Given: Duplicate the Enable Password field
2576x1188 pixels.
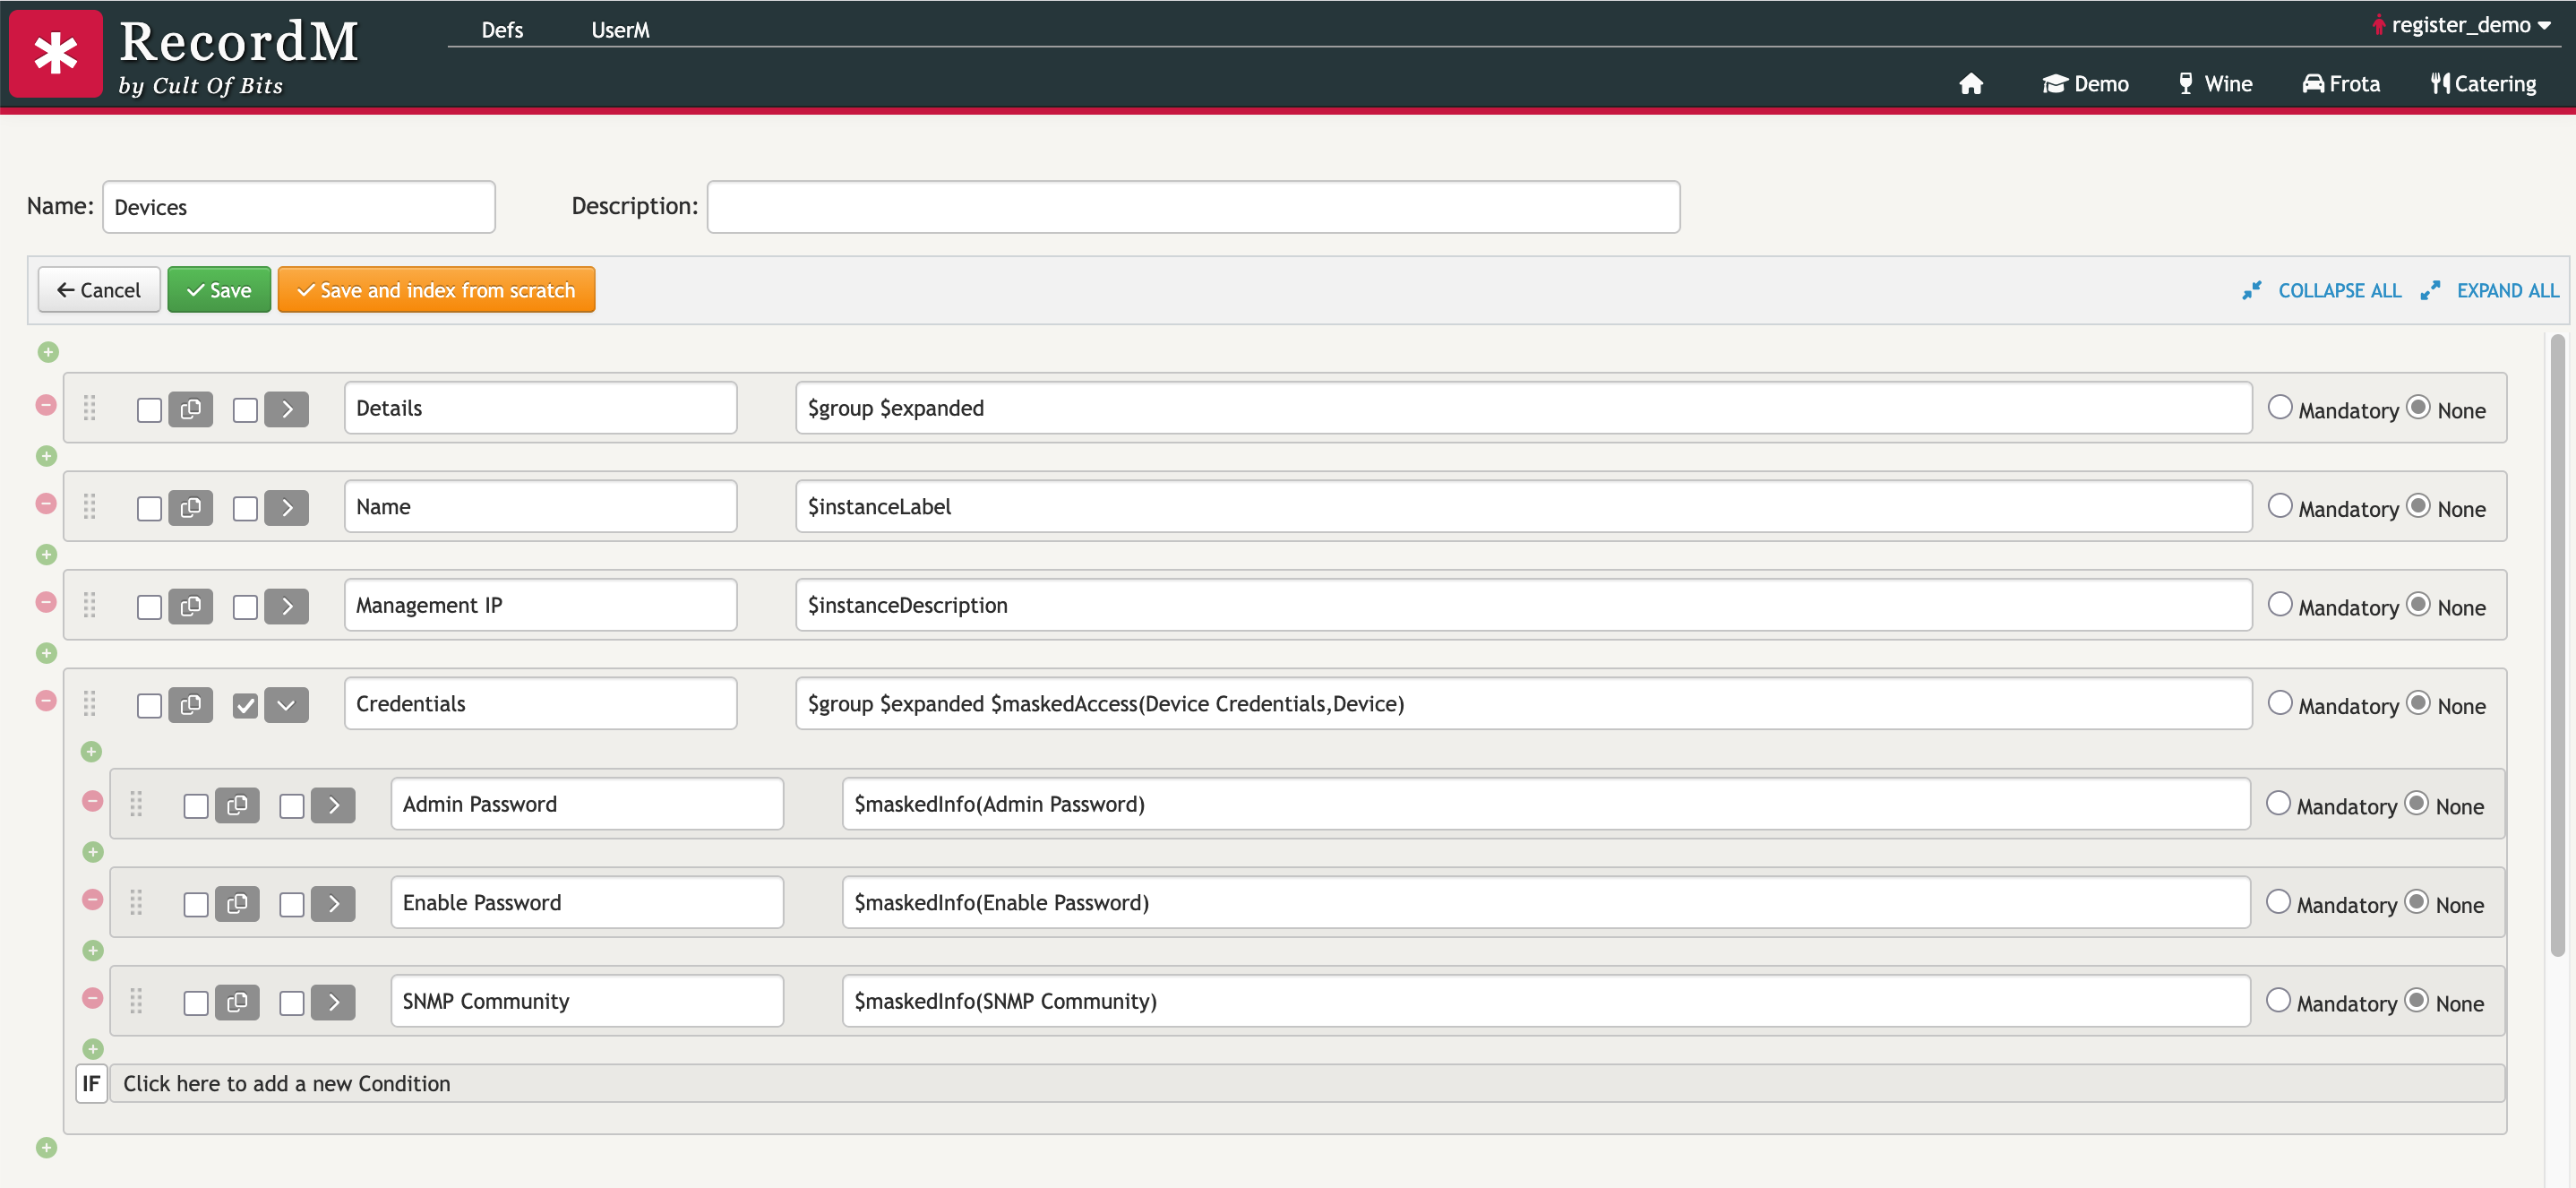Looking at the screenshot, I should point(237,904).
